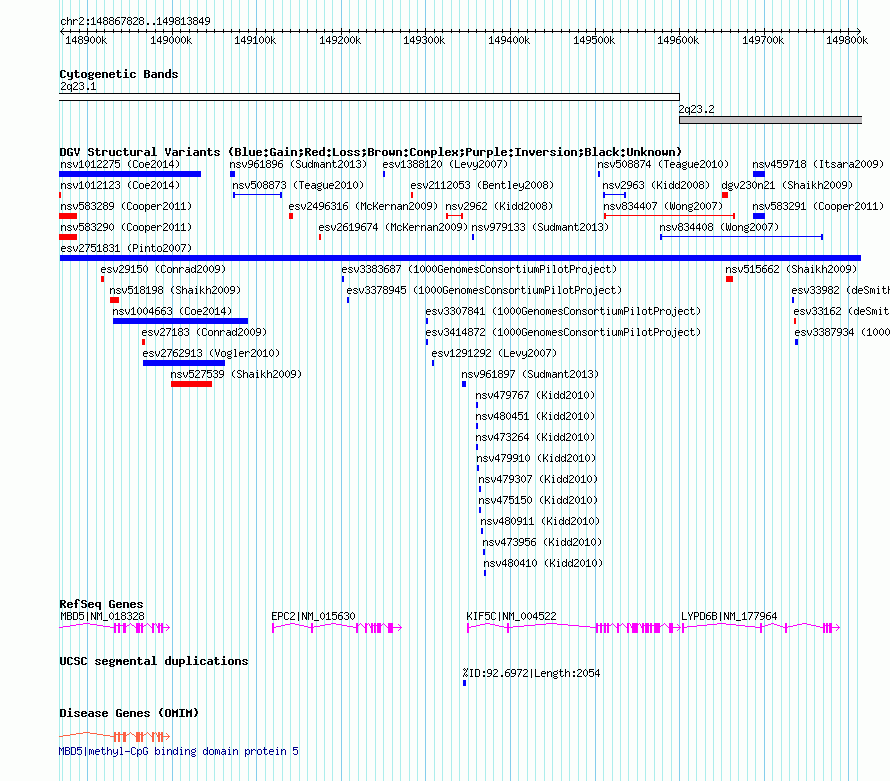This screenshot has width=890, height=781.
Task: Open the EPC2|NM_015630 gene model
Action: [337, 627]
